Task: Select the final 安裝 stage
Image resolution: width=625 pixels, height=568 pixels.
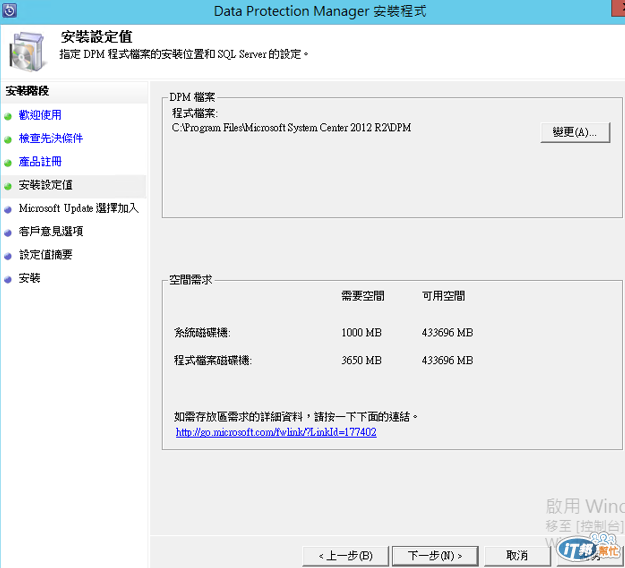Action: 29,278
